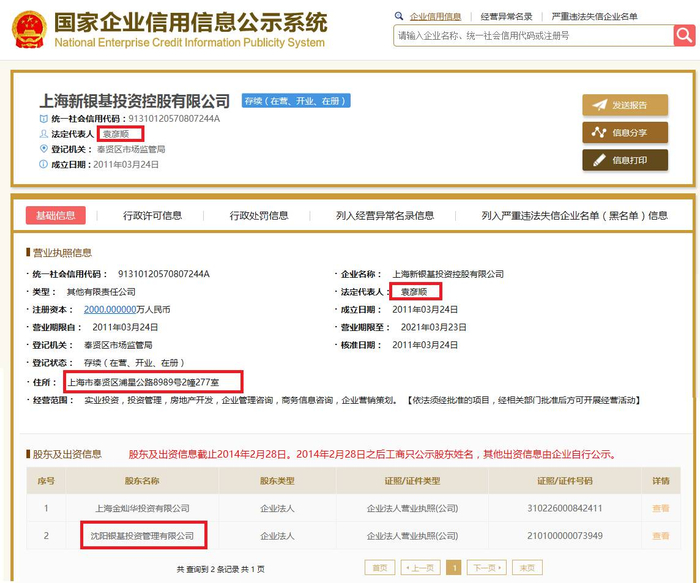This screenshot has width=700, height=583.
Task: Switch to the 行政处罚信息 tab
Action: 259,216
